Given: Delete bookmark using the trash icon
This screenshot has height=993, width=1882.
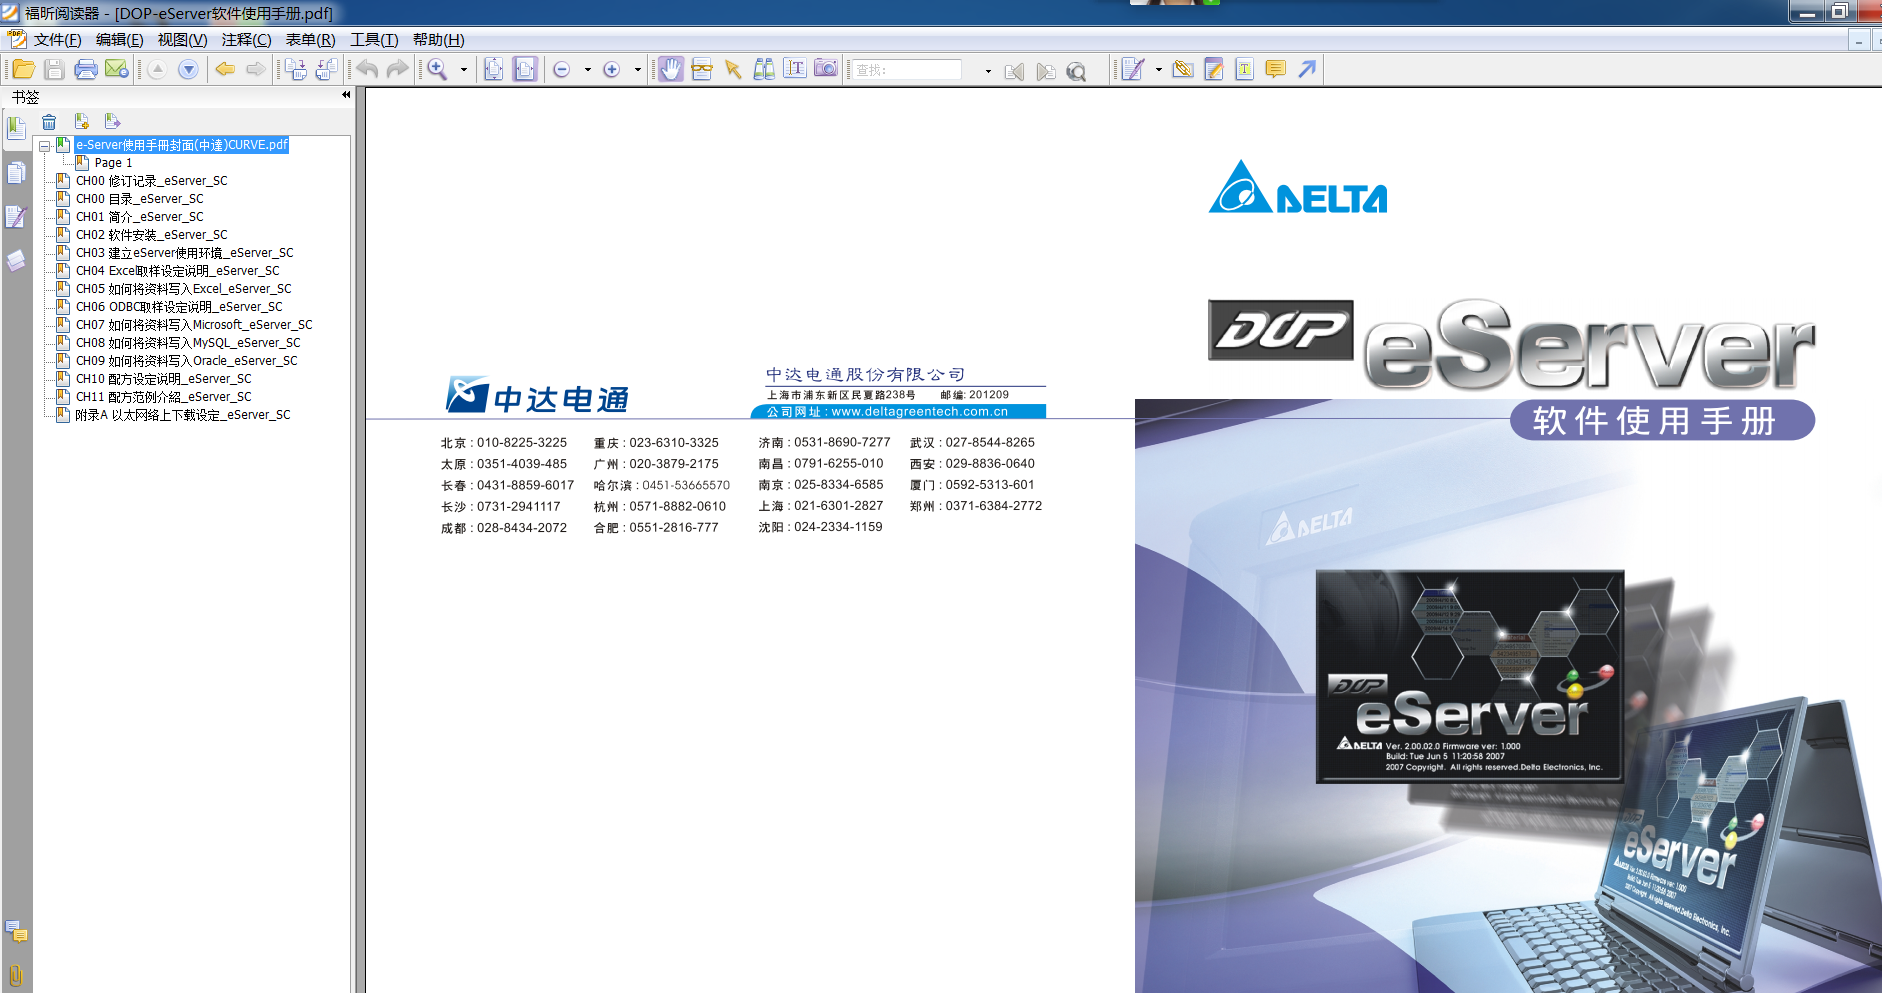Looking at the screenshot, I should click(x=49, y=122).
